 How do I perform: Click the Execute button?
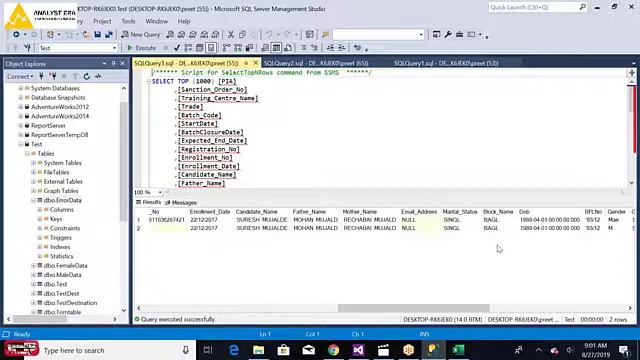point(142,48)
